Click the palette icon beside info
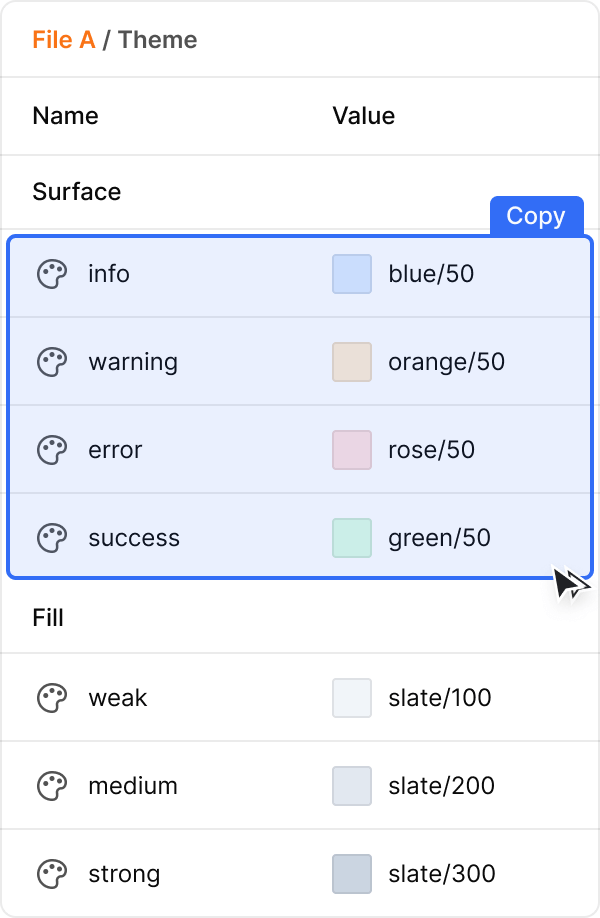Screen dimensions: 600x918 52,274
